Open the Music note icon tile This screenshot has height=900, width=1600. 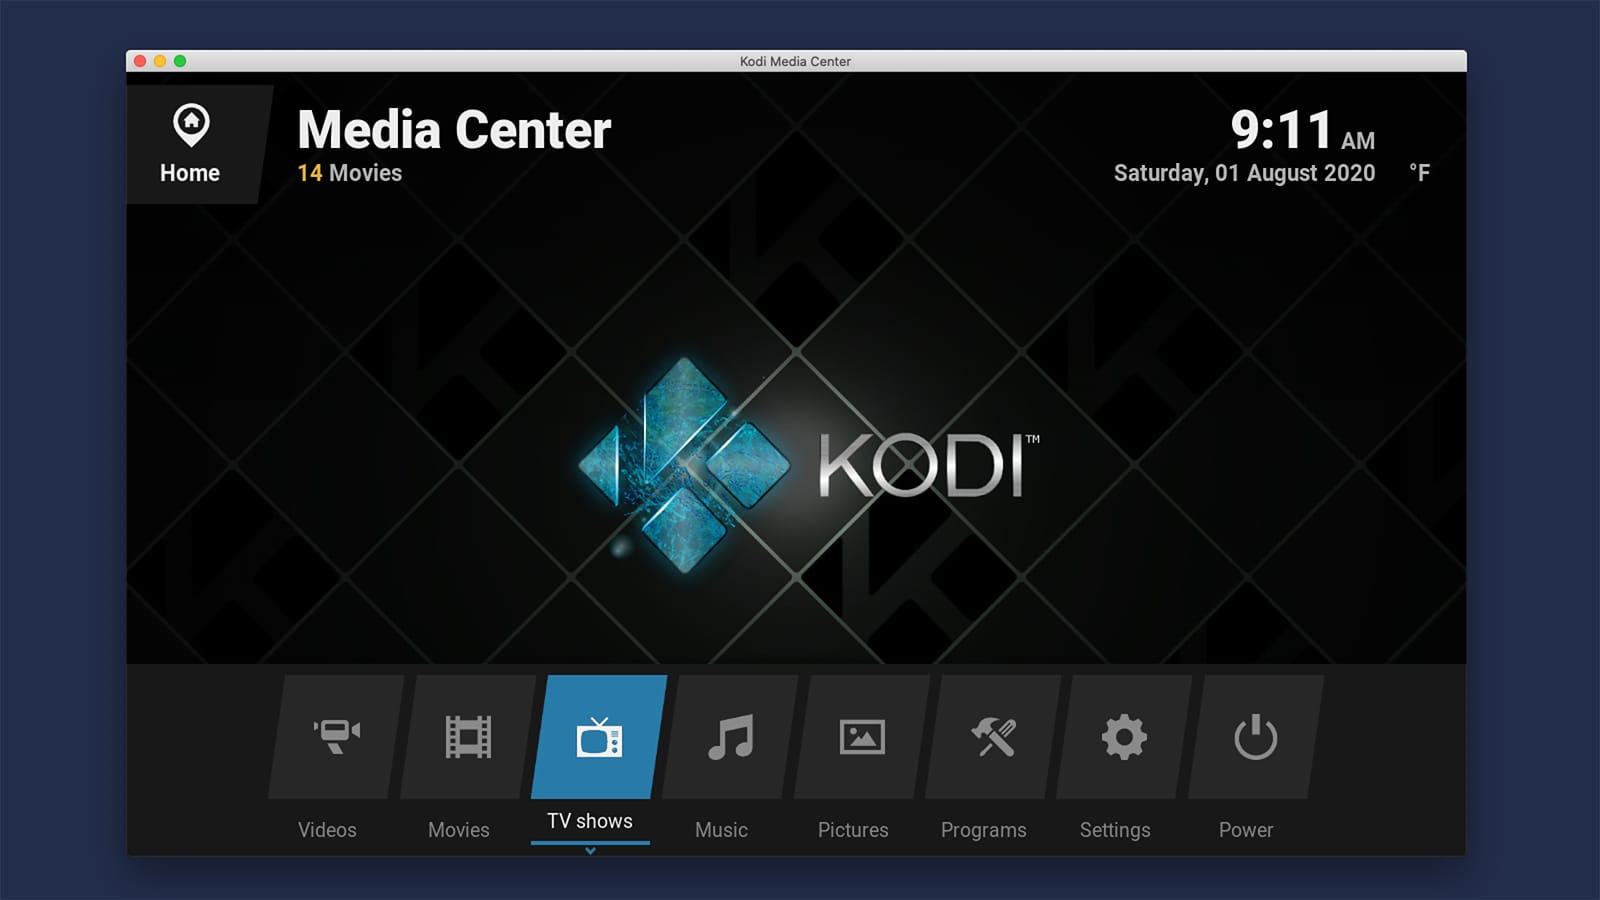730,737
